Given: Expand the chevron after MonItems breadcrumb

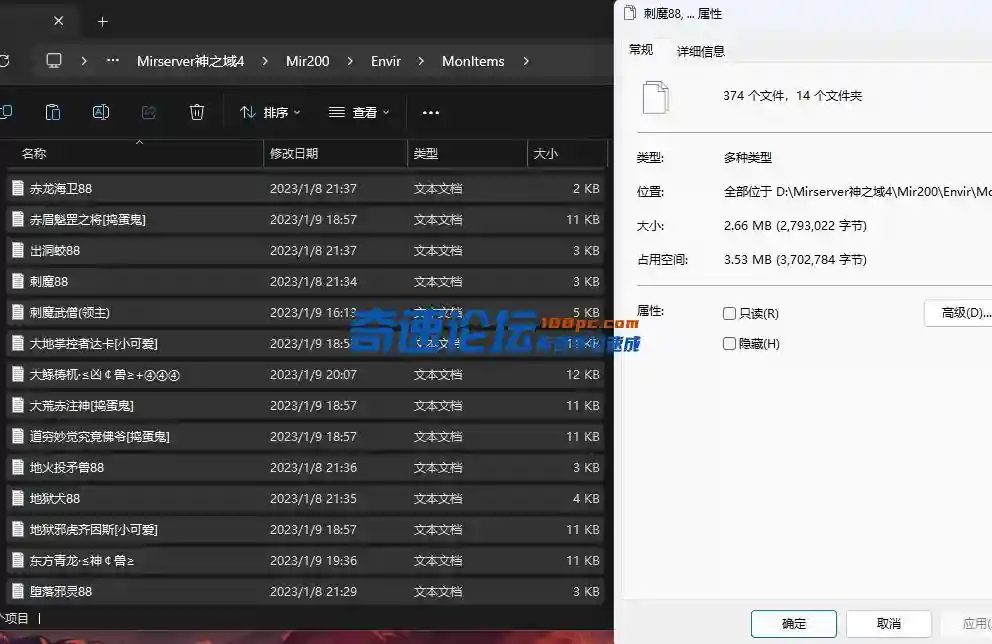Looking at the screenshot, I should tap(526, 61).
